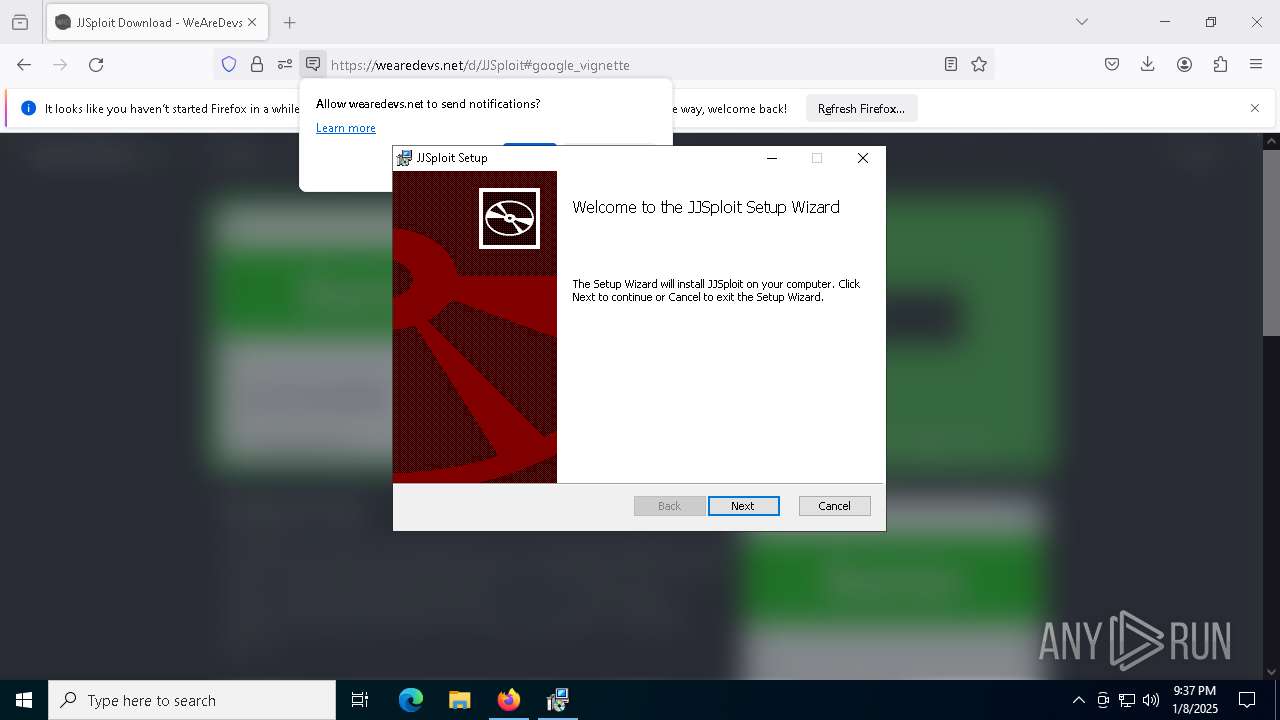Open a new Firefox tab
This screenshot has width=1280, height=720.
[289, 22]
